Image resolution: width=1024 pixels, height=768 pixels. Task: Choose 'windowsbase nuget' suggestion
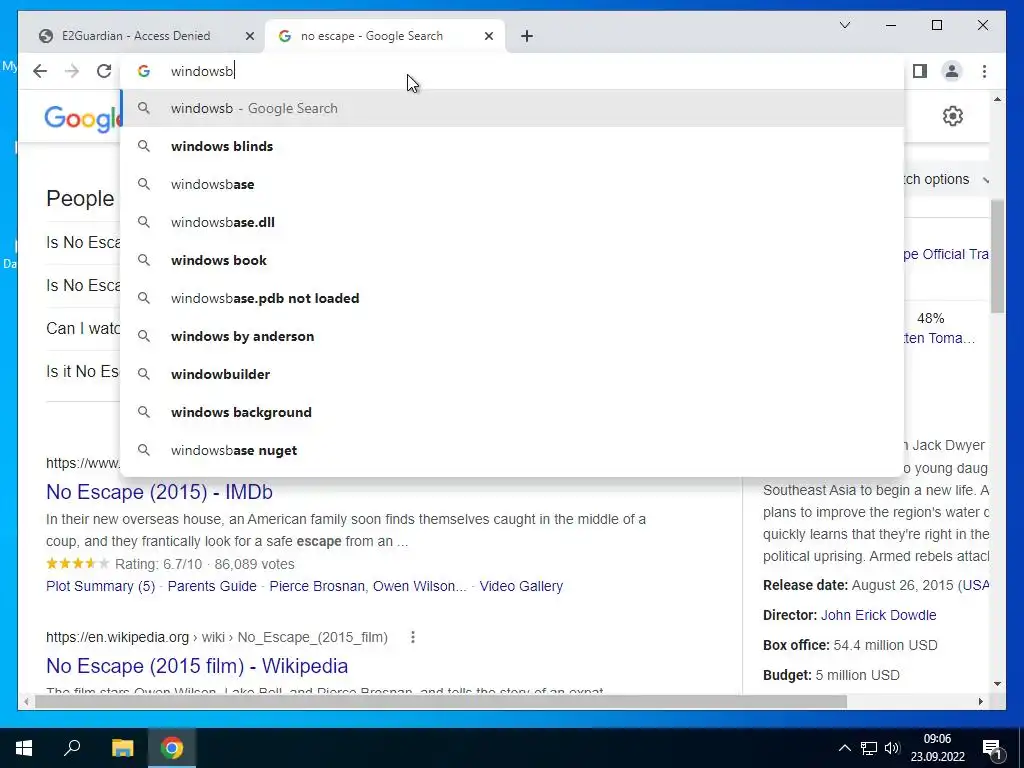coord(513,451)
